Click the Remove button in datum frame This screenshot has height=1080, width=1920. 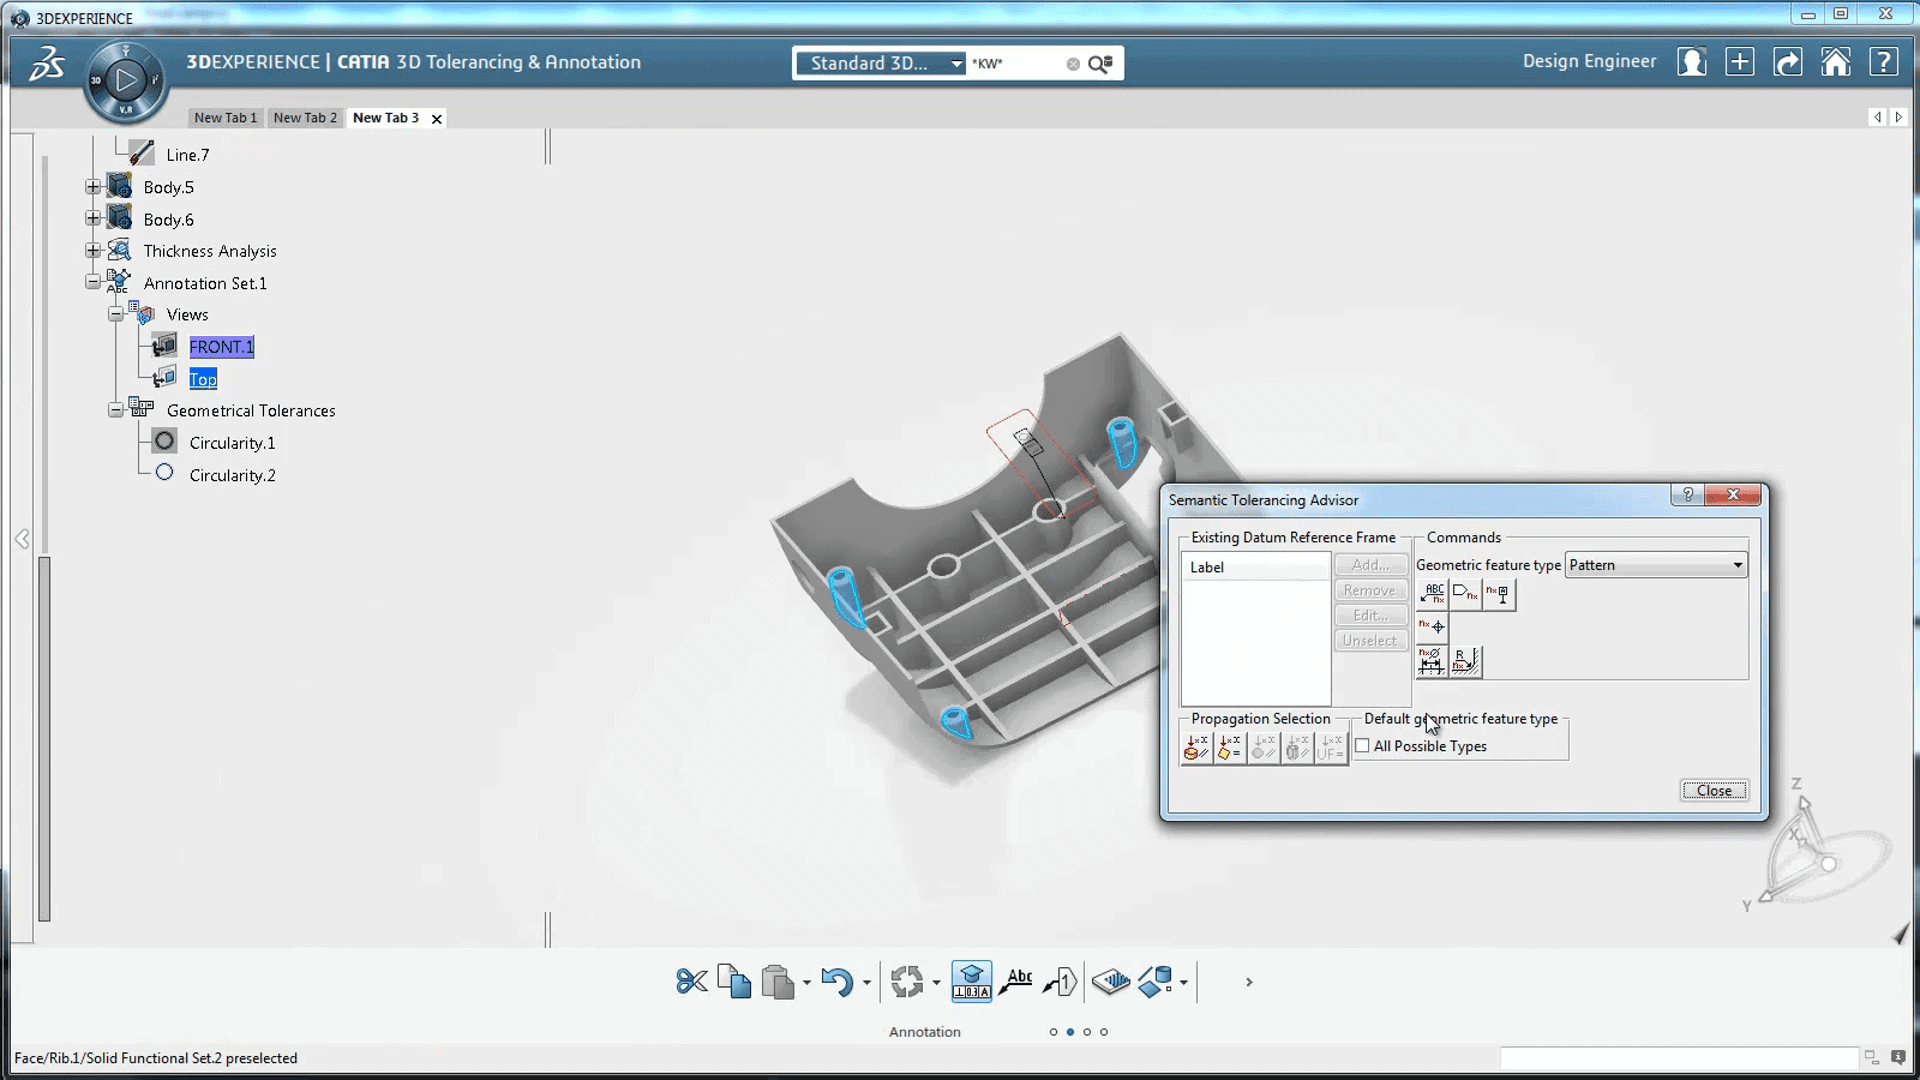coord(1370,590)
